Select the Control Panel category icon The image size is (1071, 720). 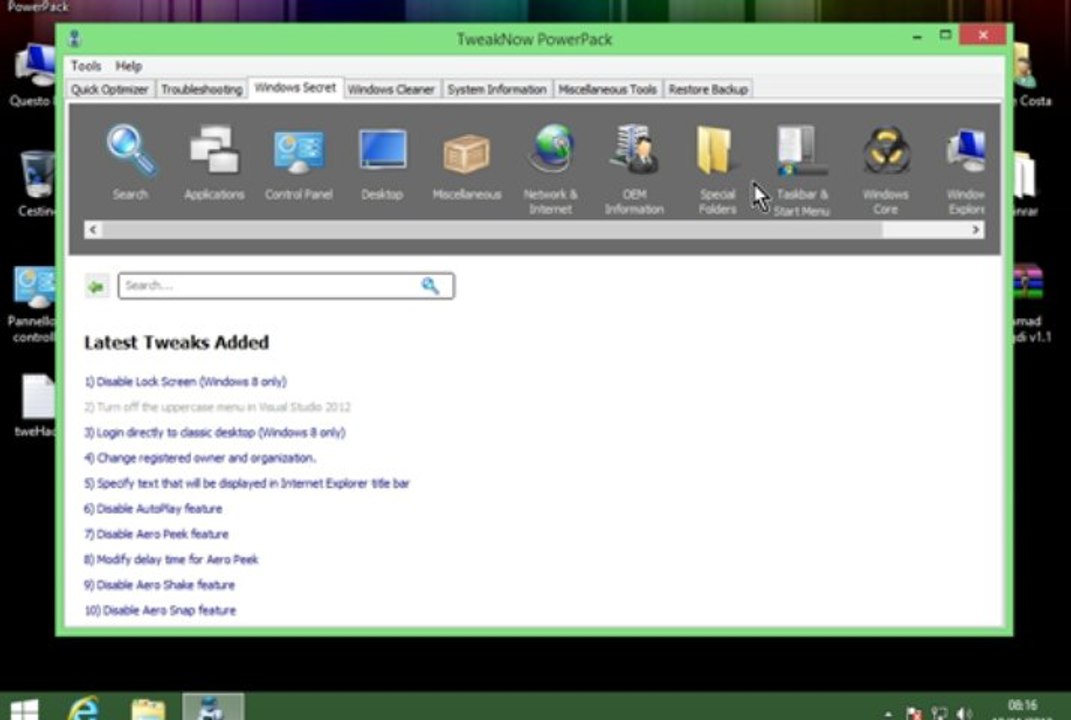(298, 163)
